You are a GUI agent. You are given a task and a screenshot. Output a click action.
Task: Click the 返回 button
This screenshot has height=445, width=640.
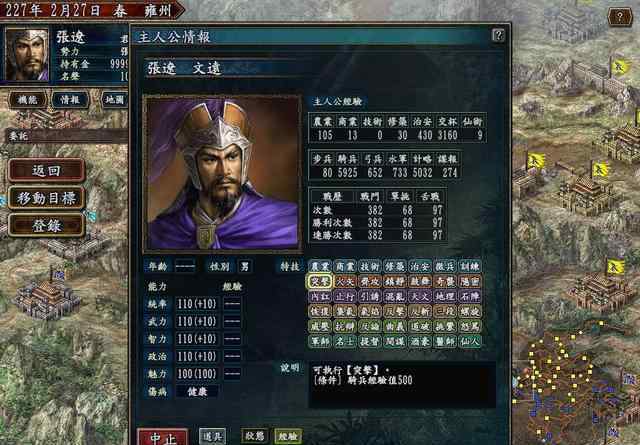click(x=47, y=171)
